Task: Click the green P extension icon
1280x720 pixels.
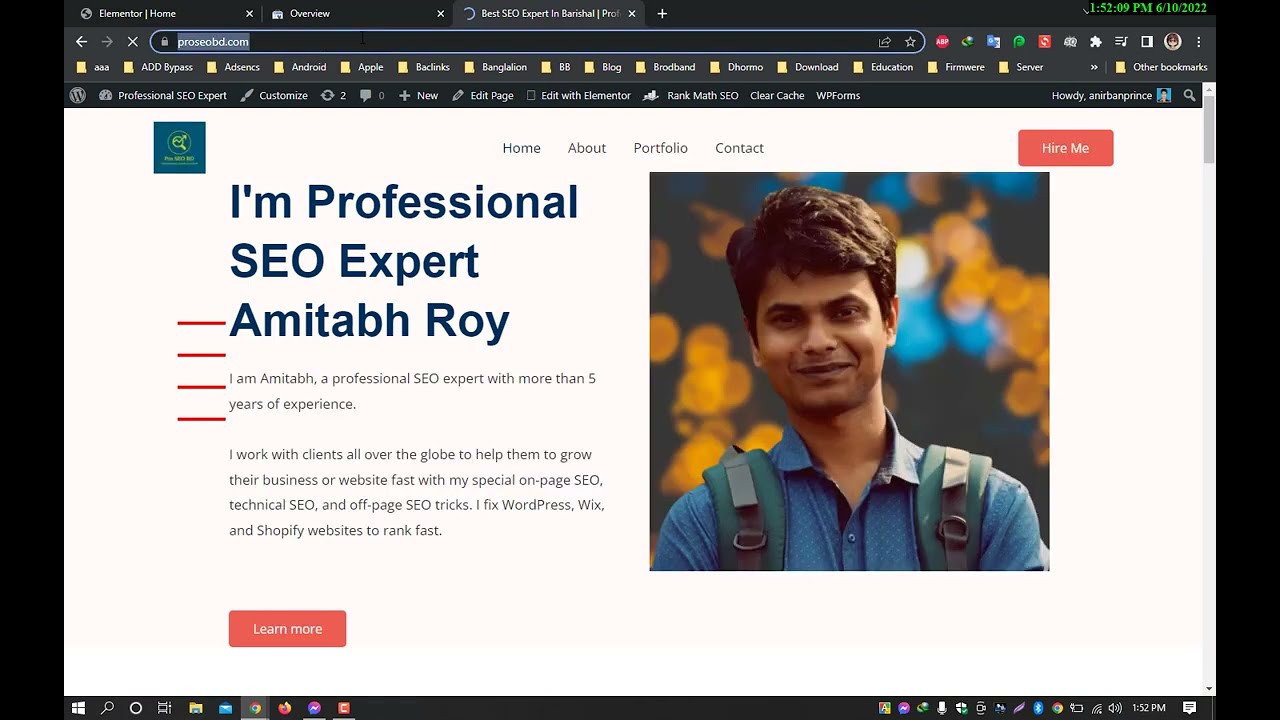Action: click(x=1019, y=42)
